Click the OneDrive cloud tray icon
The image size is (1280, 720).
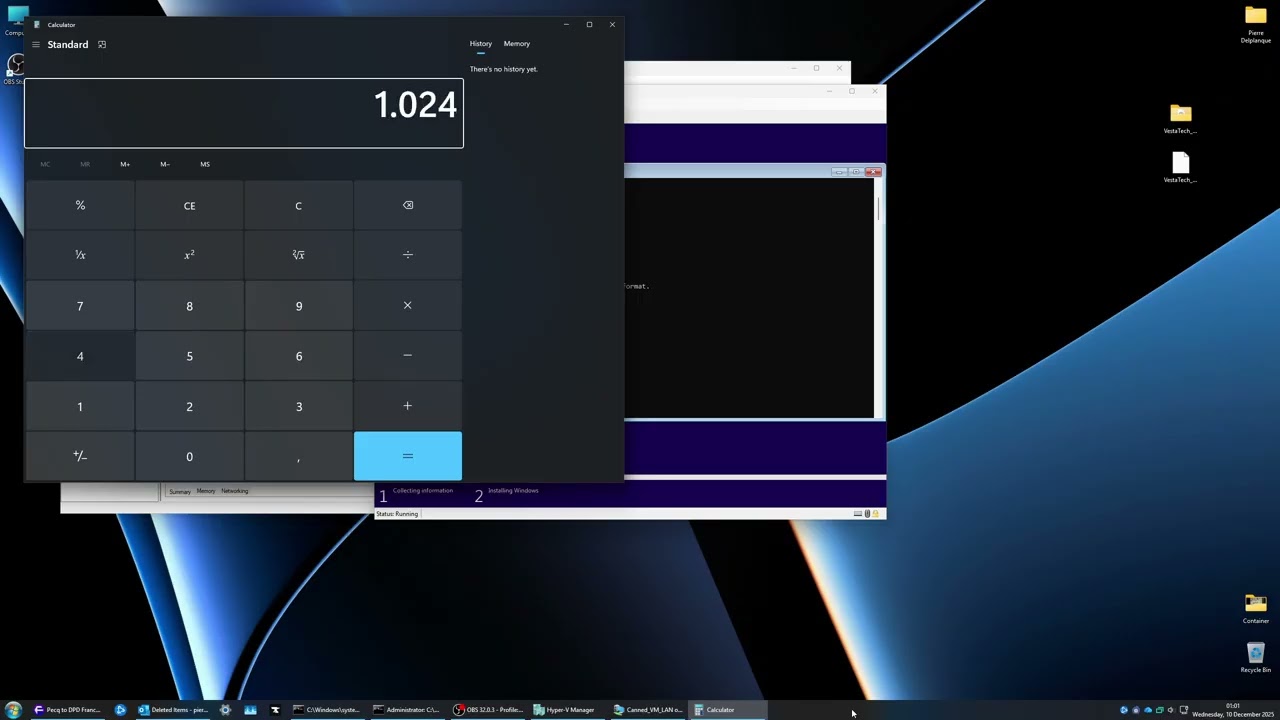point(1147,710)
